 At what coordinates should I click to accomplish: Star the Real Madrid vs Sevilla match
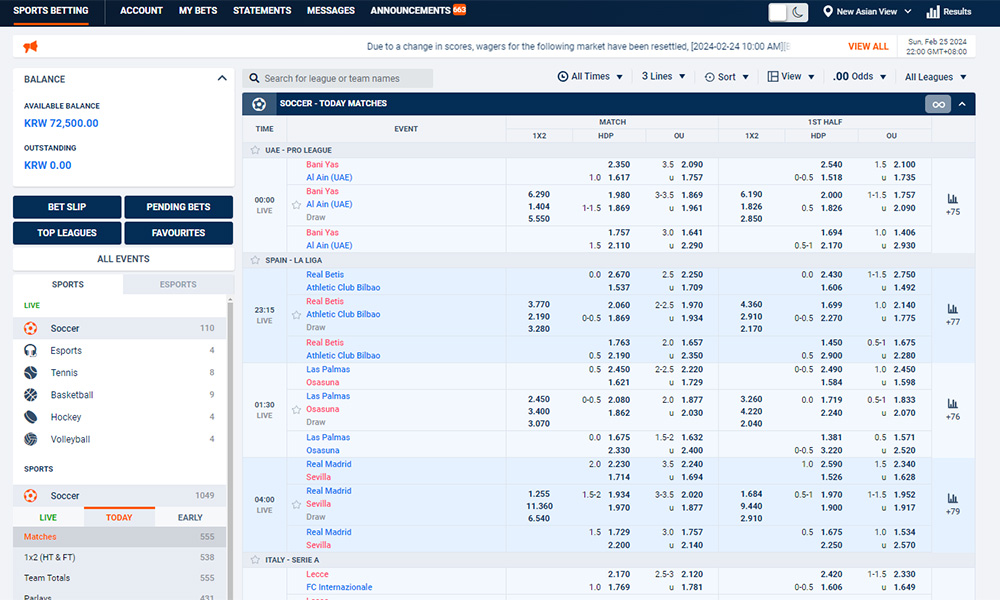[296, 505]
